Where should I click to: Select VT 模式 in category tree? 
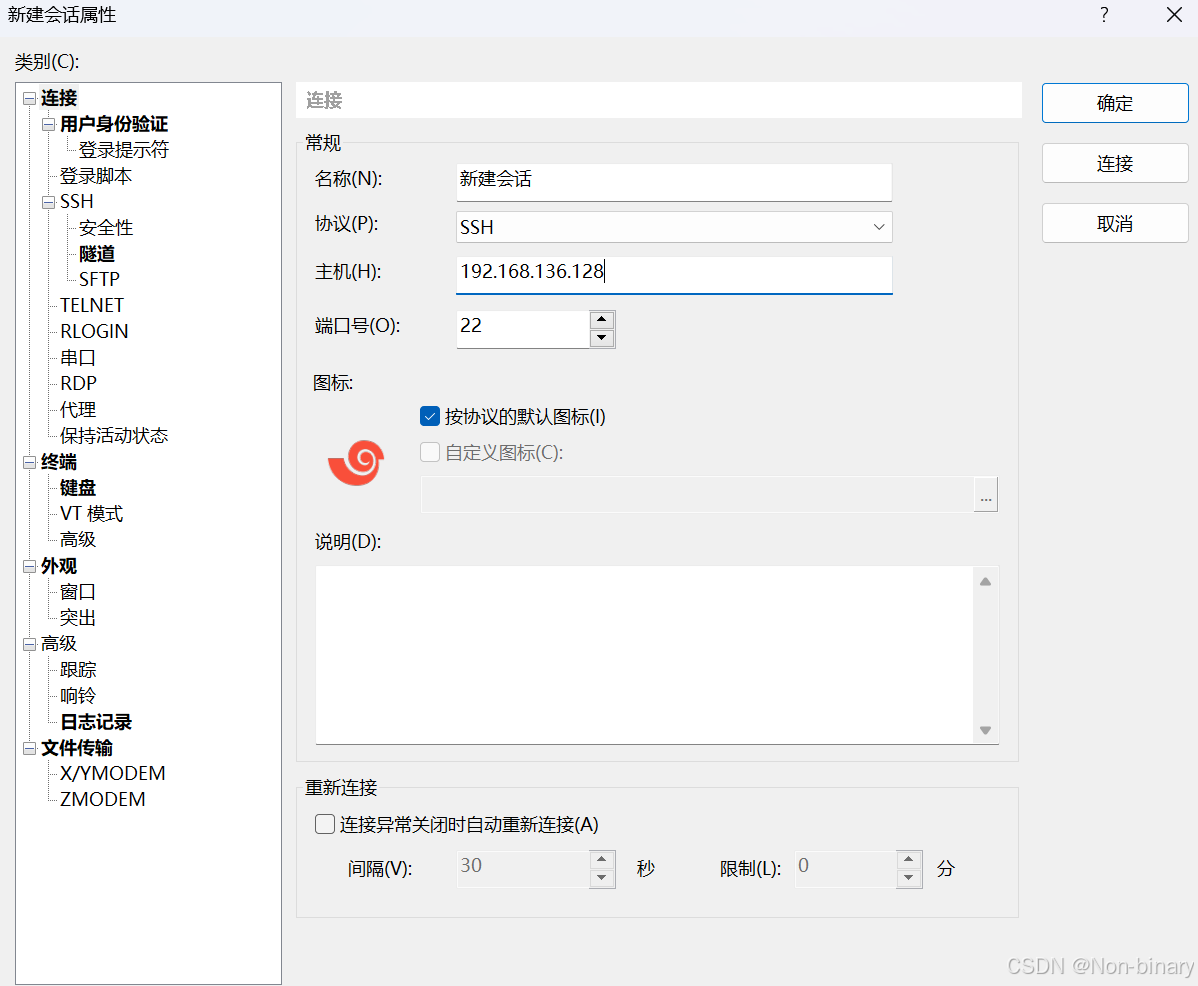point(92,513)
